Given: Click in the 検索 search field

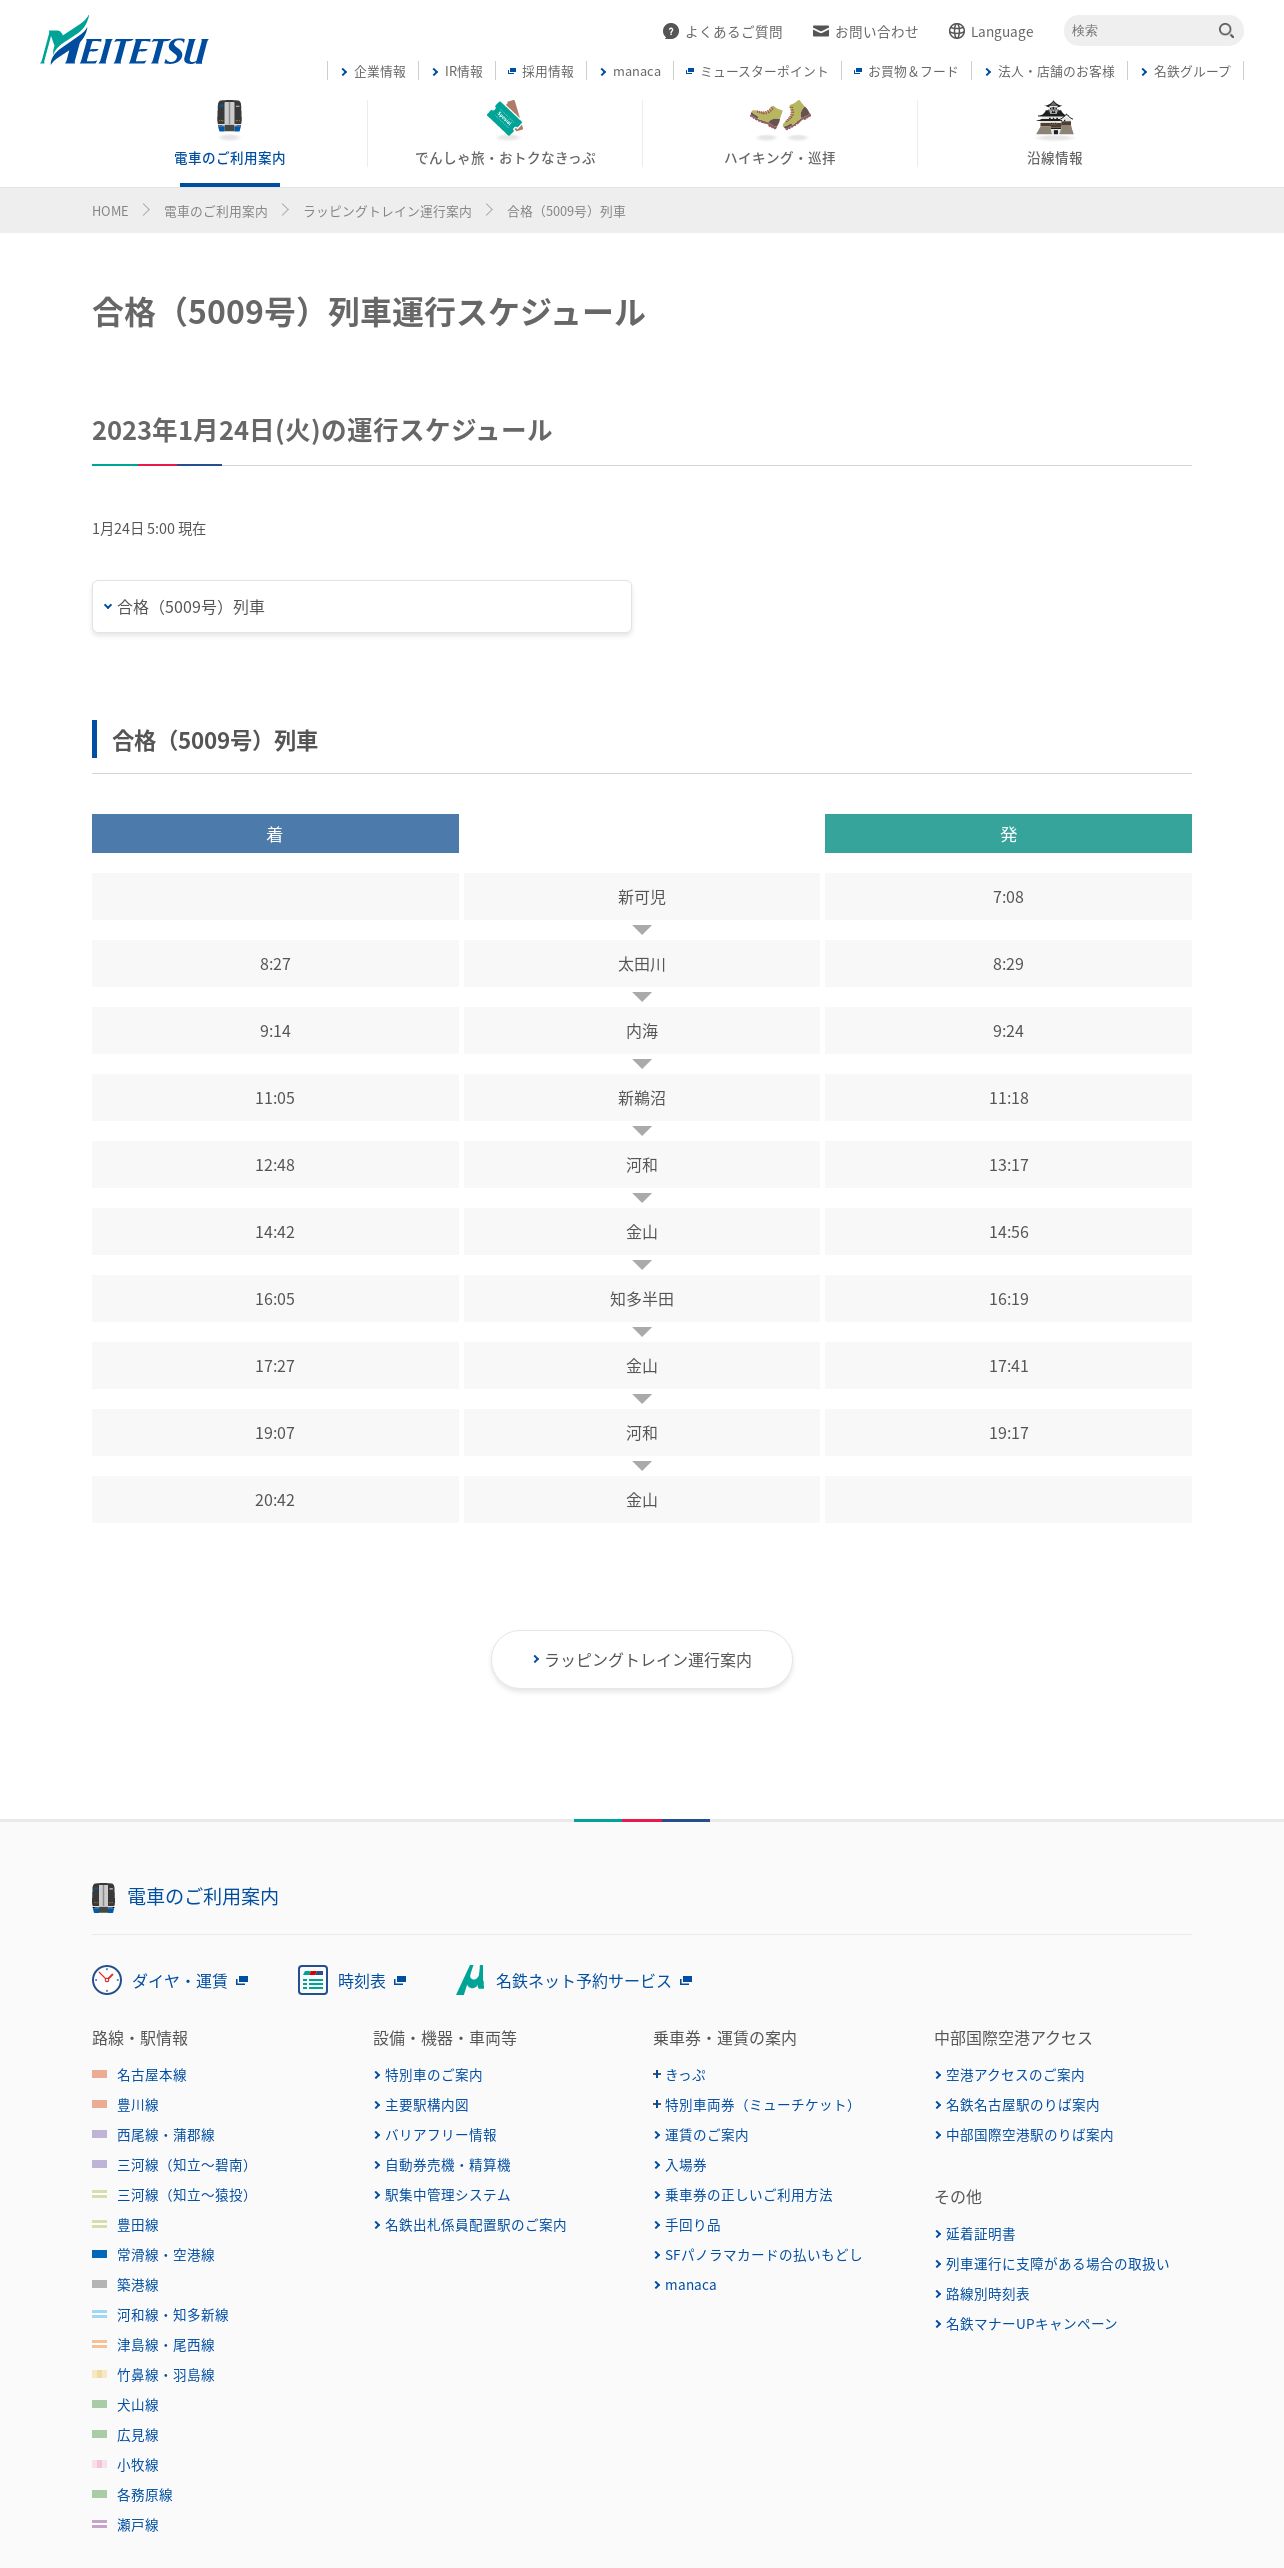Looking at the screenshot, I should [x=1140, y=31].
